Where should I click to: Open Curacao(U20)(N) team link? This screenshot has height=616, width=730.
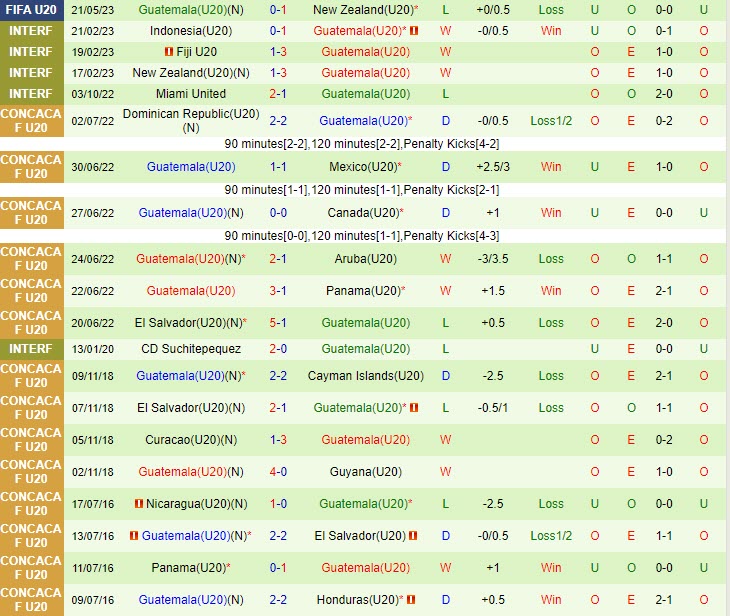191,440
